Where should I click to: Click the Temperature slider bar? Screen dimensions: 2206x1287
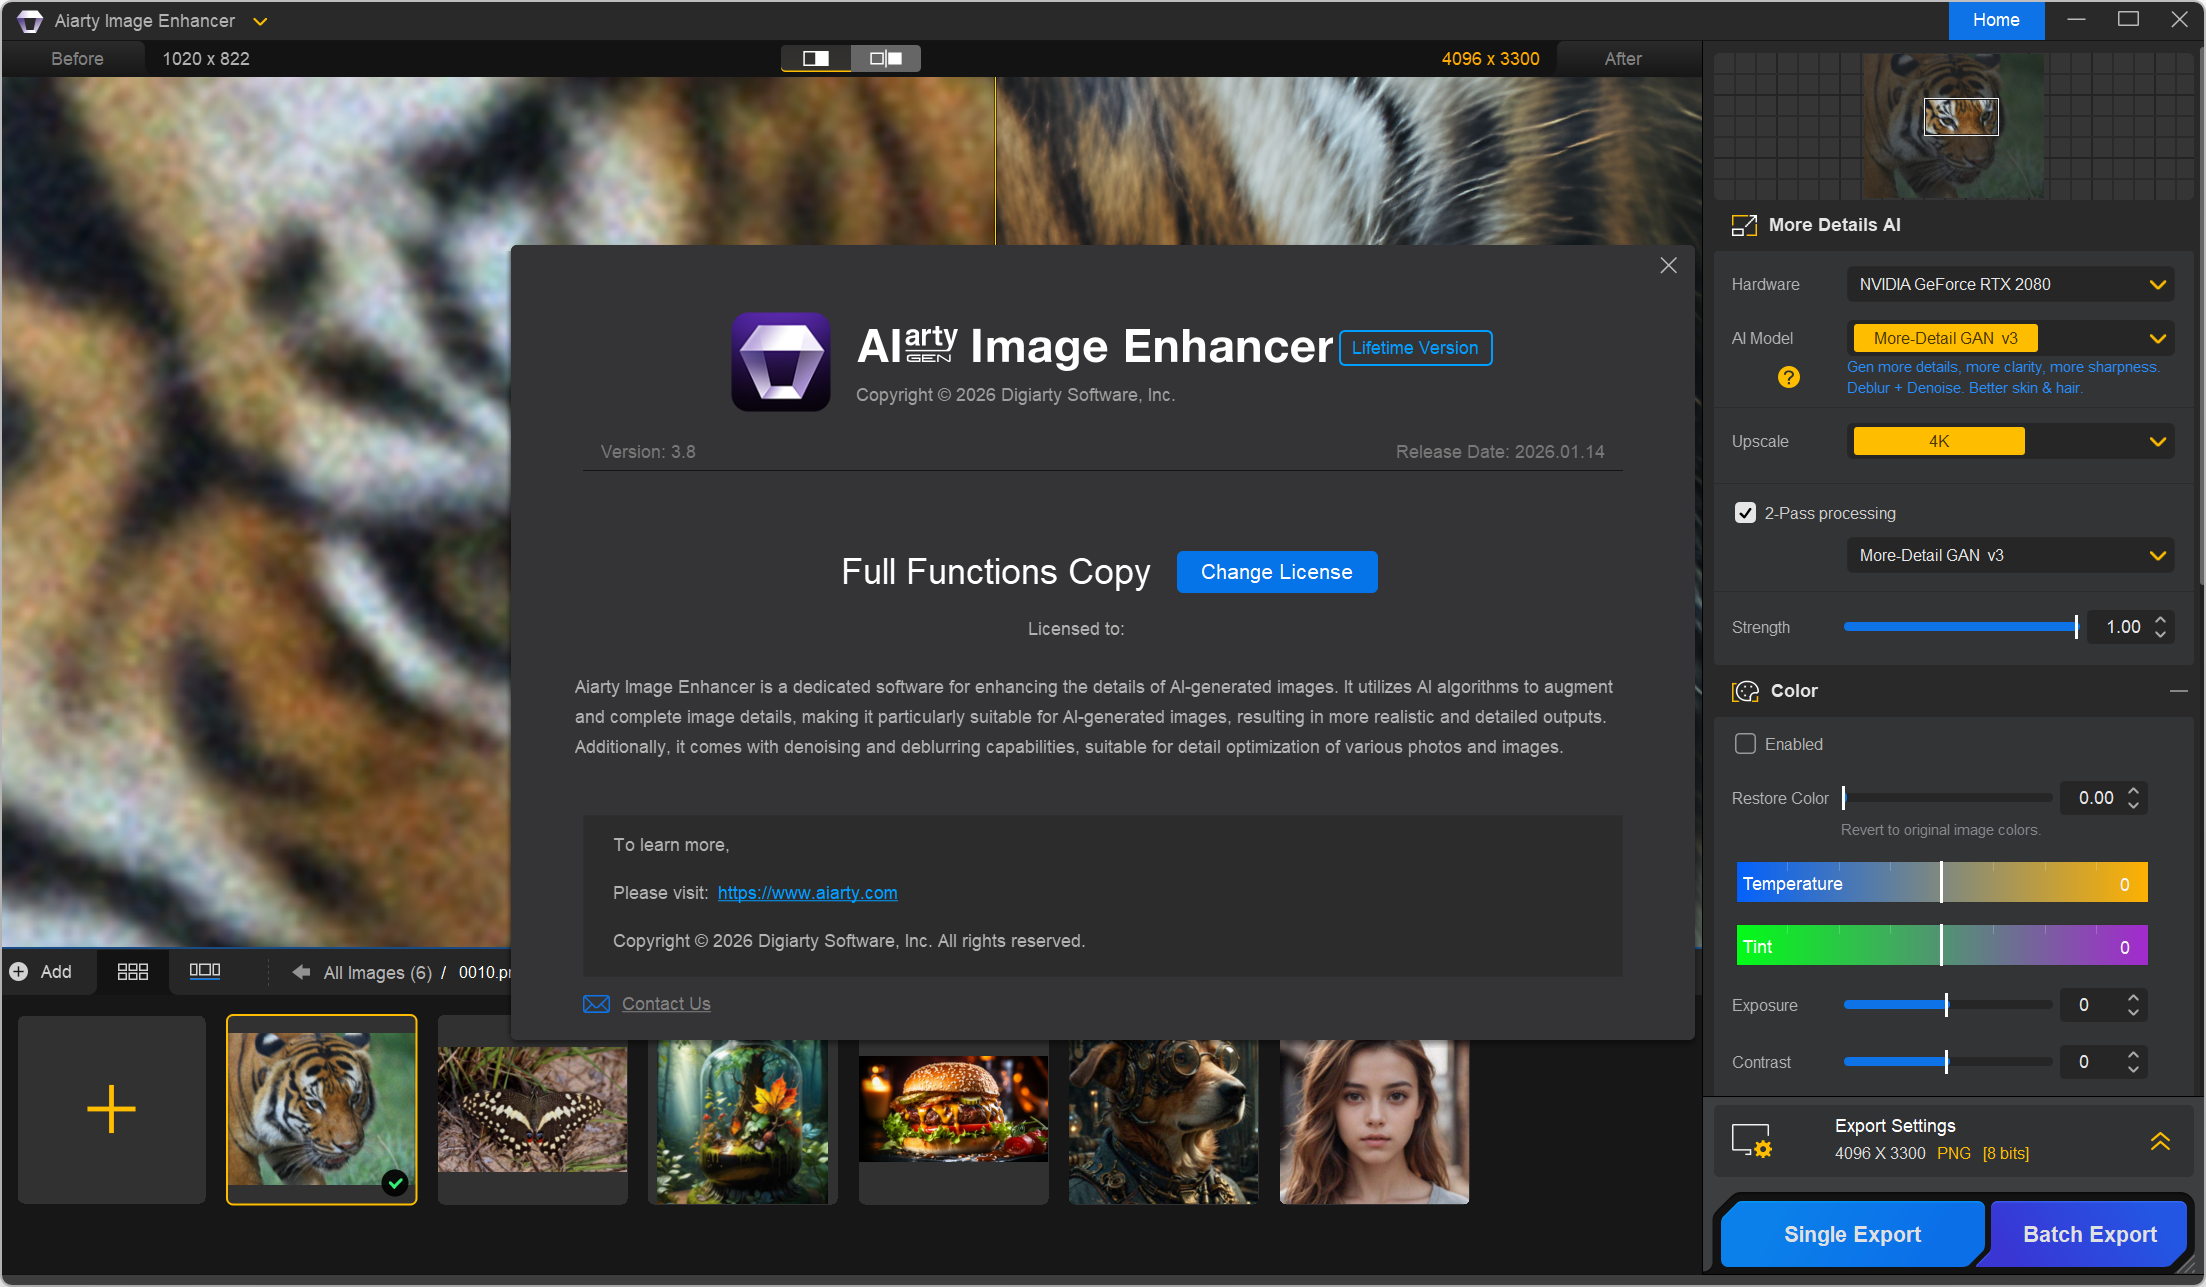point(1941,883)
